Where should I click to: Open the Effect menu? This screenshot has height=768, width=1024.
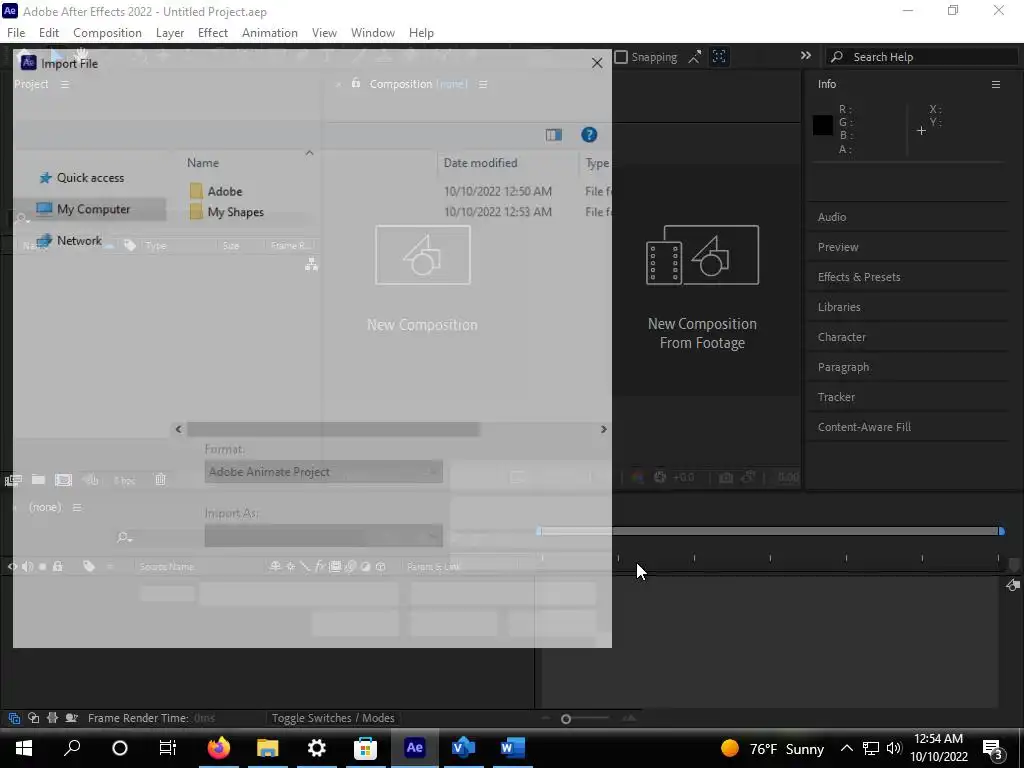[x=212, y=33]
